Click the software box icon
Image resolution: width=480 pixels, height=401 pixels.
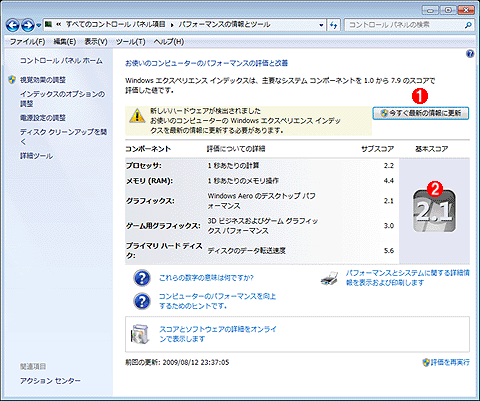tap(140, 334)
